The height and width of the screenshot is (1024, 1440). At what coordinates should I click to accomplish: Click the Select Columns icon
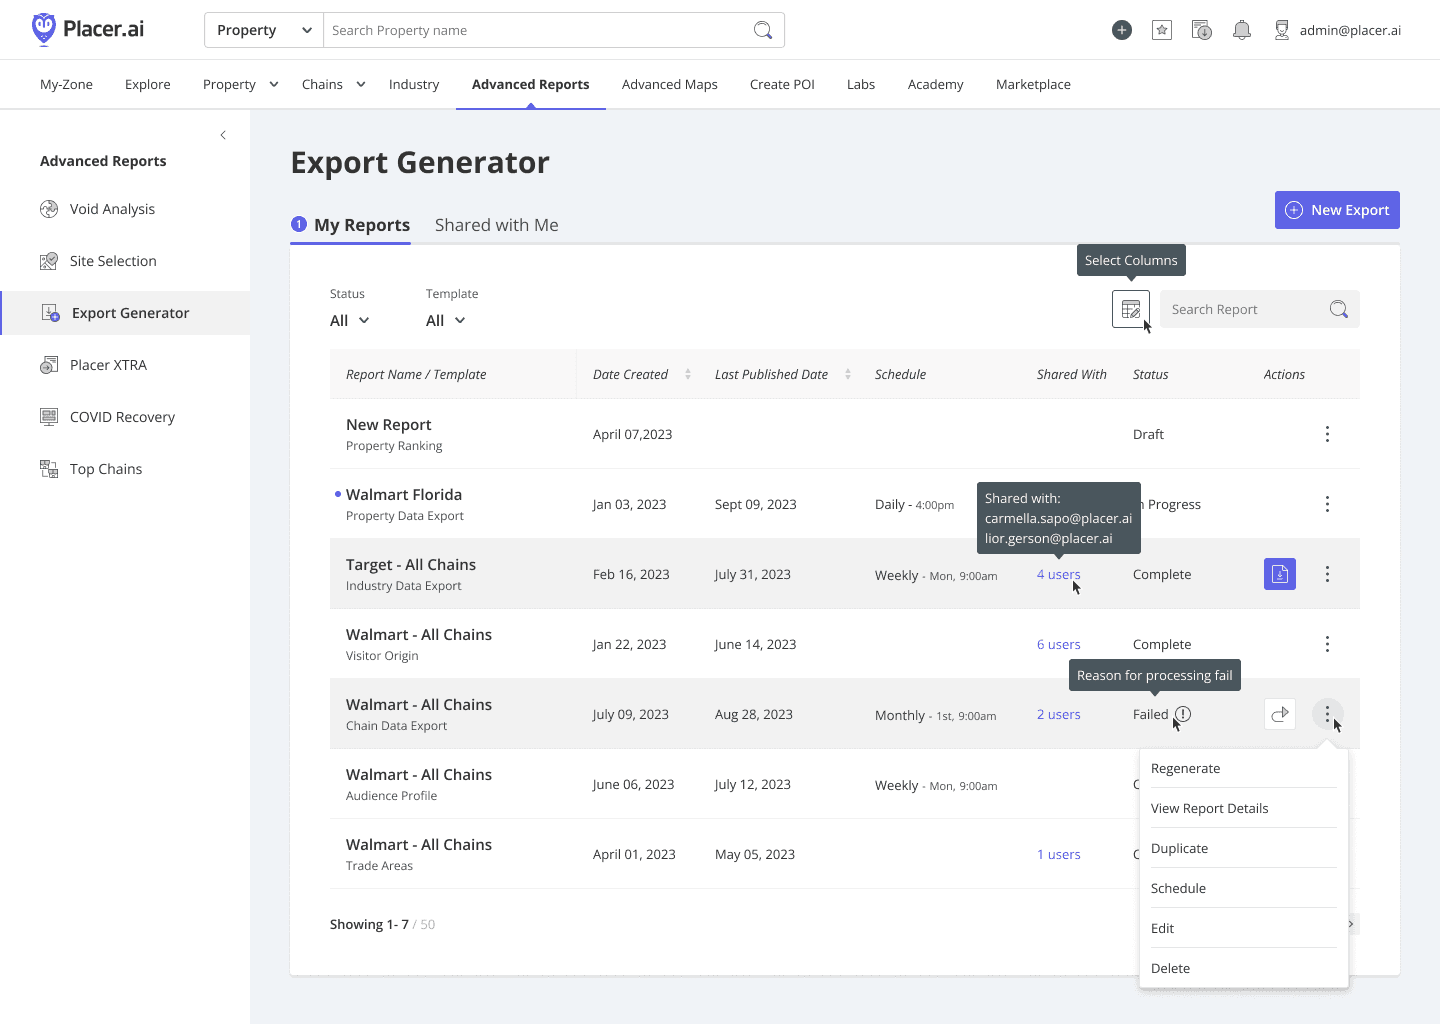(1131, 309)
